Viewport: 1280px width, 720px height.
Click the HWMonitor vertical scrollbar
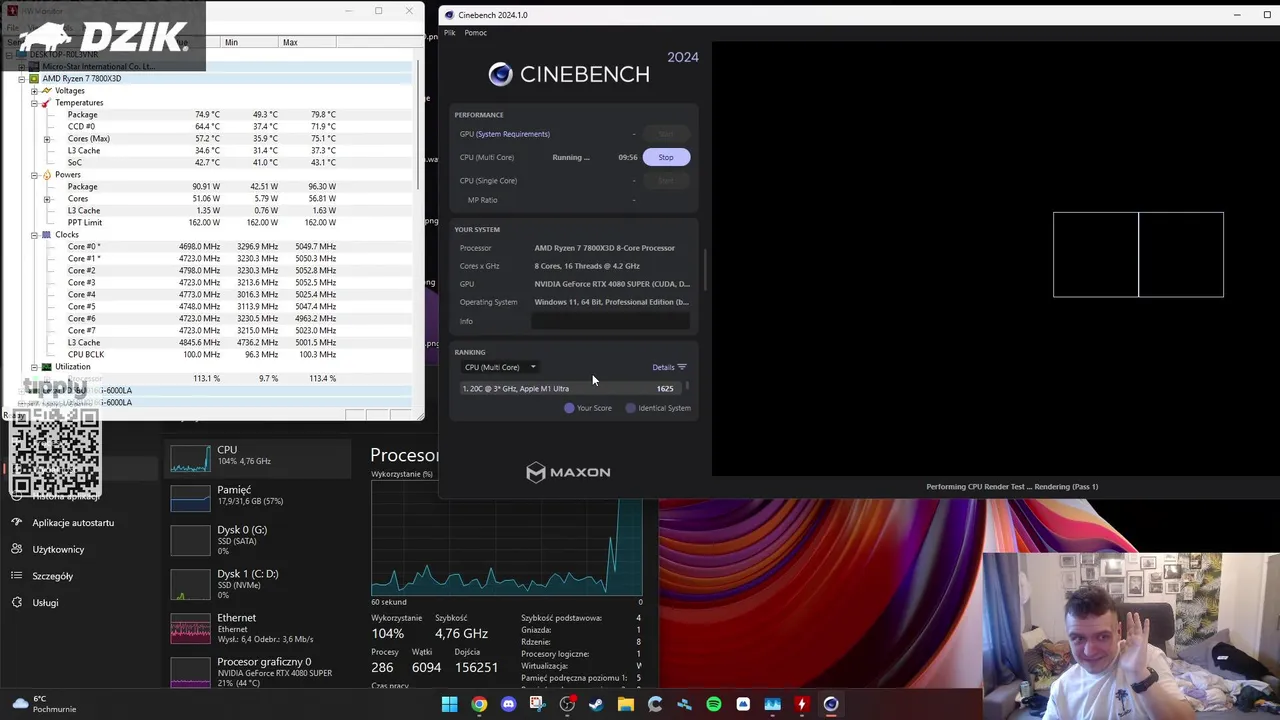[x=419, y=125]
